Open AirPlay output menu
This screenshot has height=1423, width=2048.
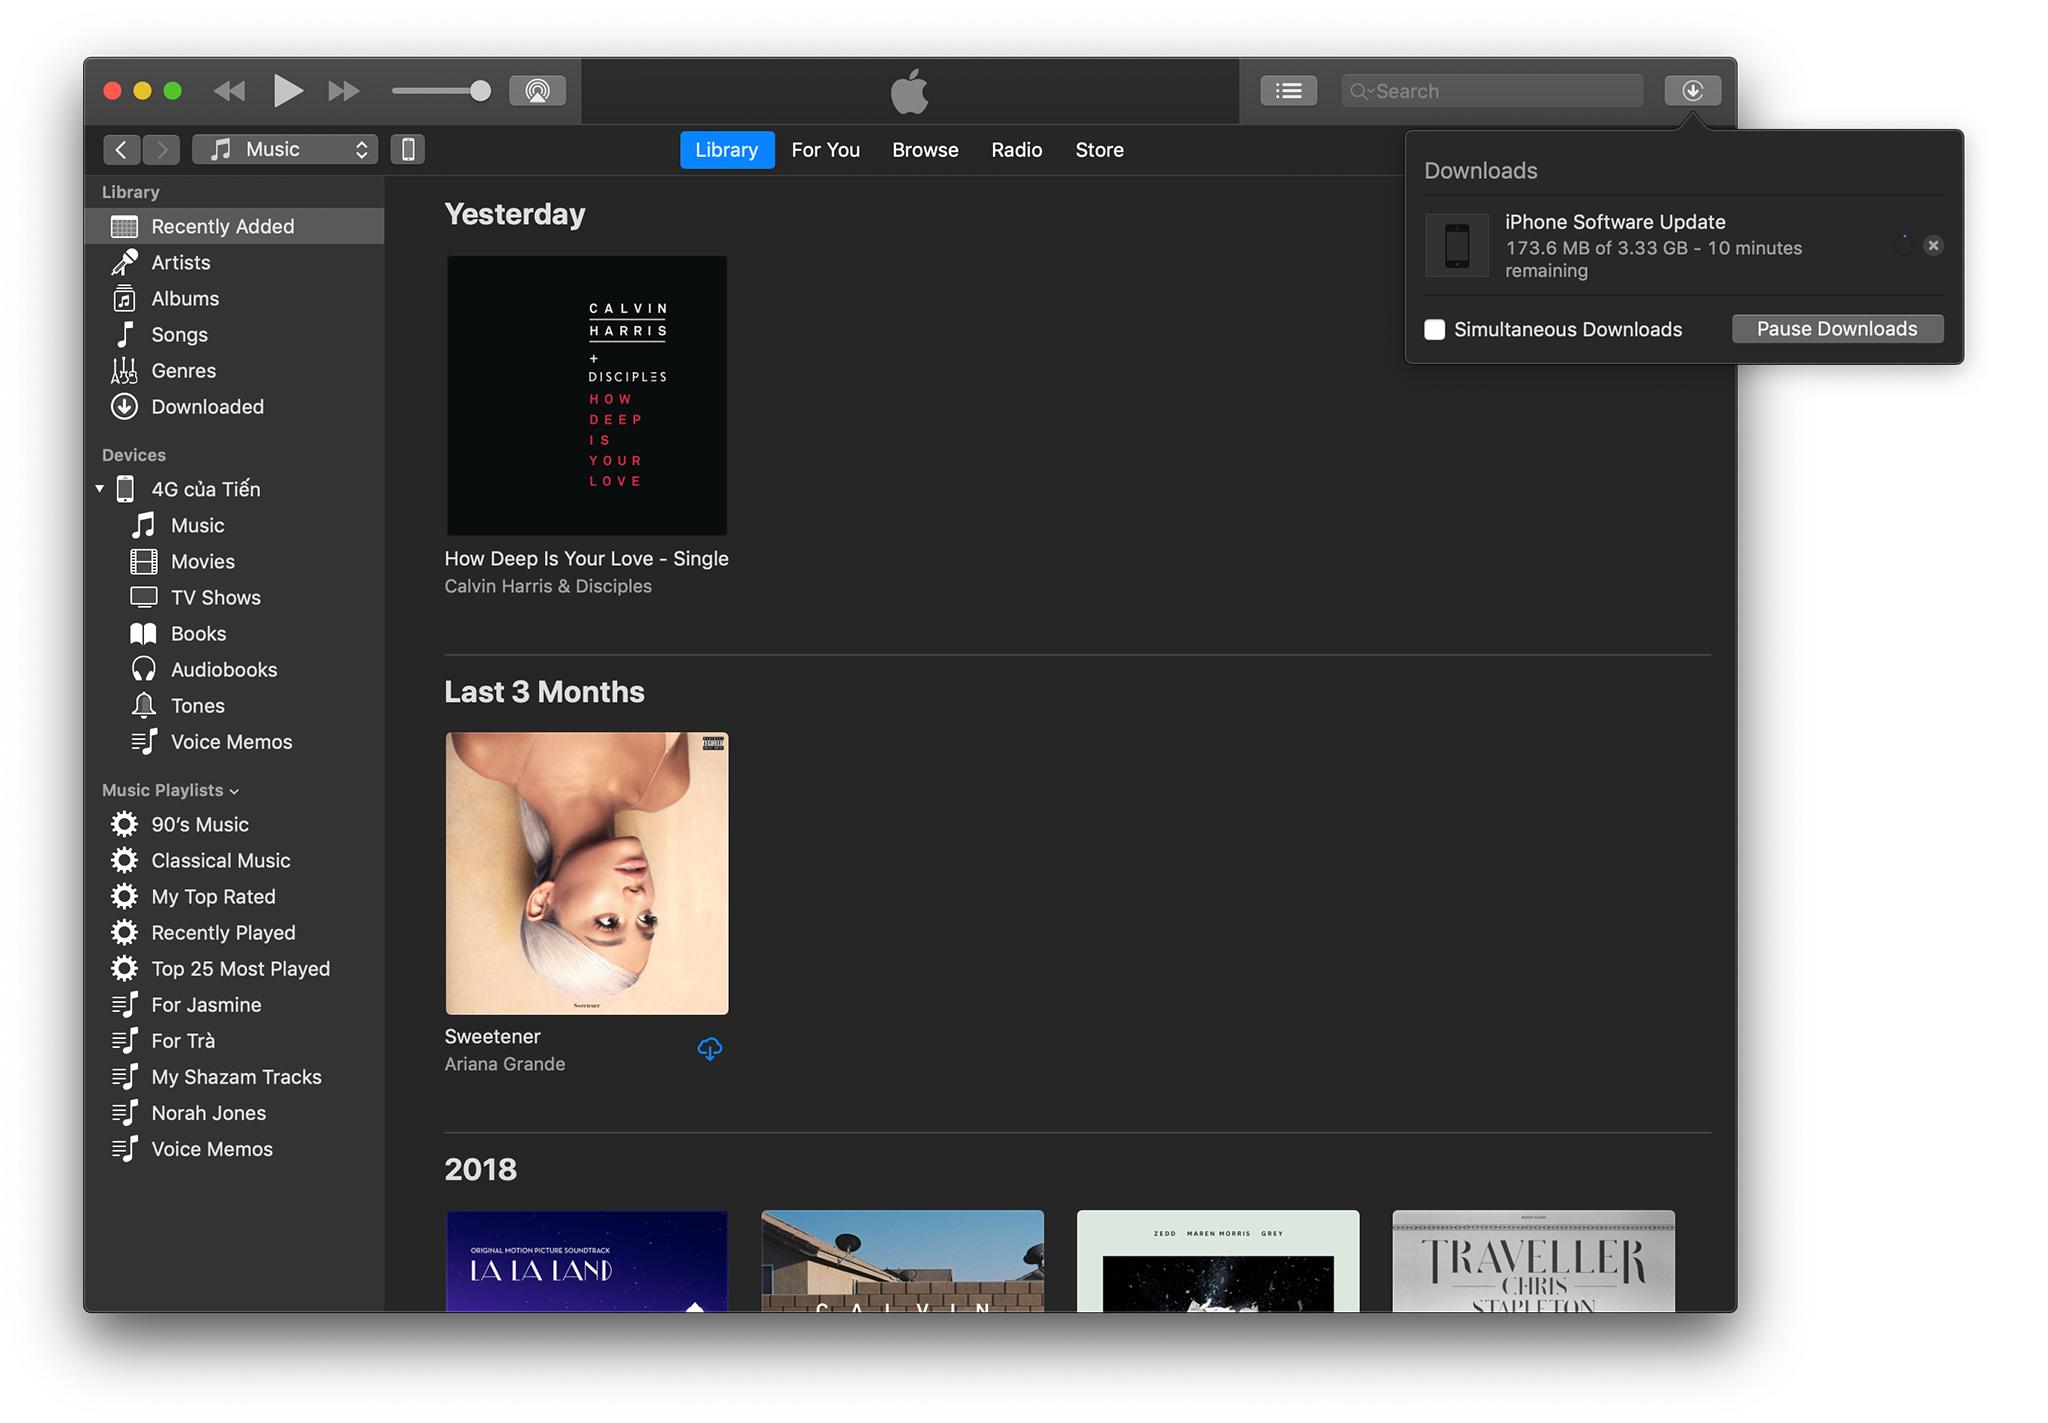pyautogui.click(x=538, y=91)
